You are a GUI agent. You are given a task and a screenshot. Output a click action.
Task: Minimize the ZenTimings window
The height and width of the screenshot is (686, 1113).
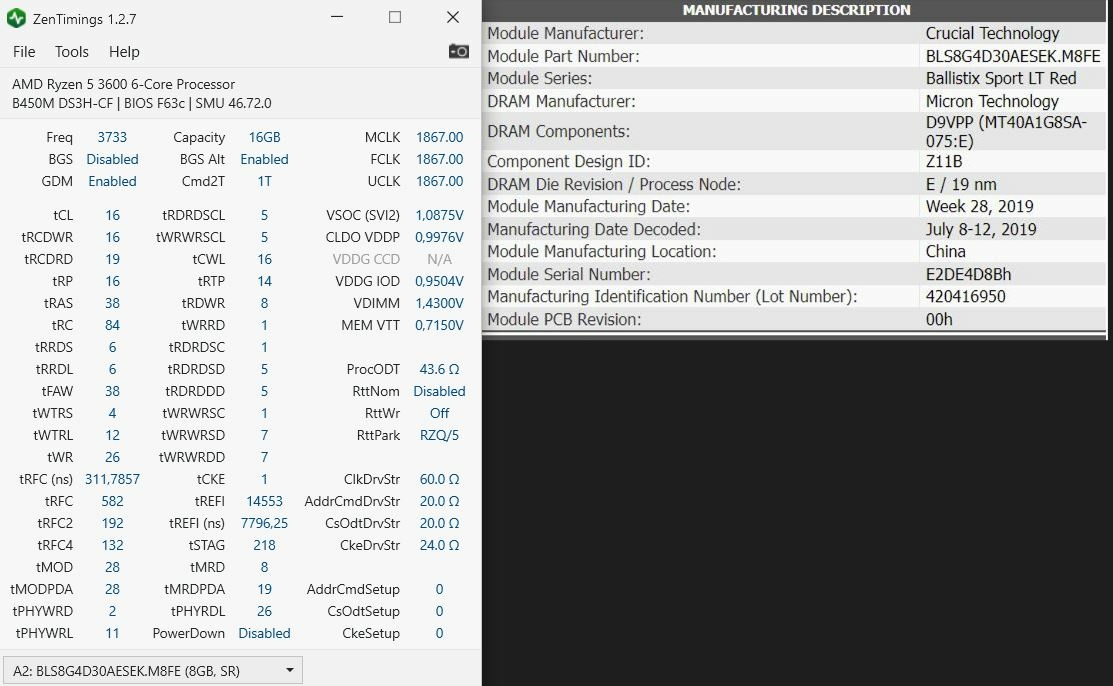point(337,18)
